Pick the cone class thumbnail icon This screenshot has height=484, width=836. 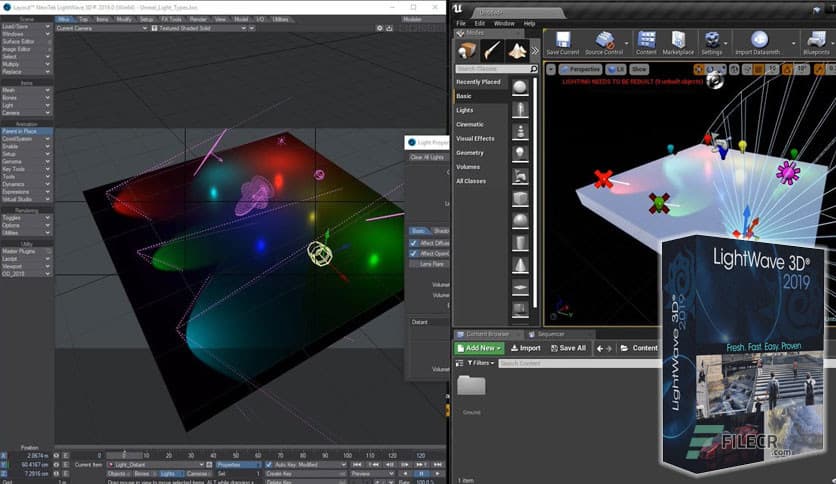(x=520, y=265)
